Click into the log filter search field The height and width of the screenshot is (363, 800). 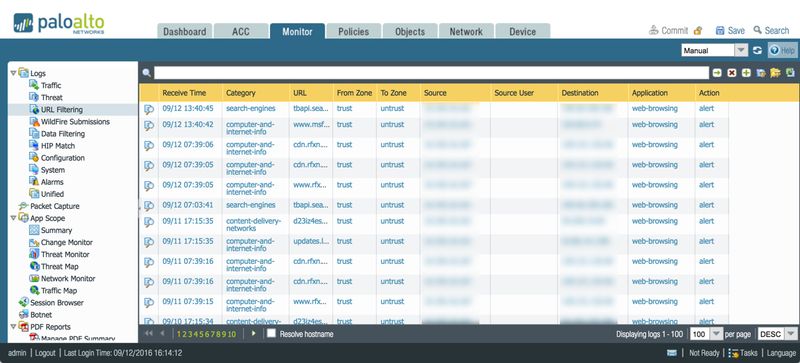(x=431, y=73)
